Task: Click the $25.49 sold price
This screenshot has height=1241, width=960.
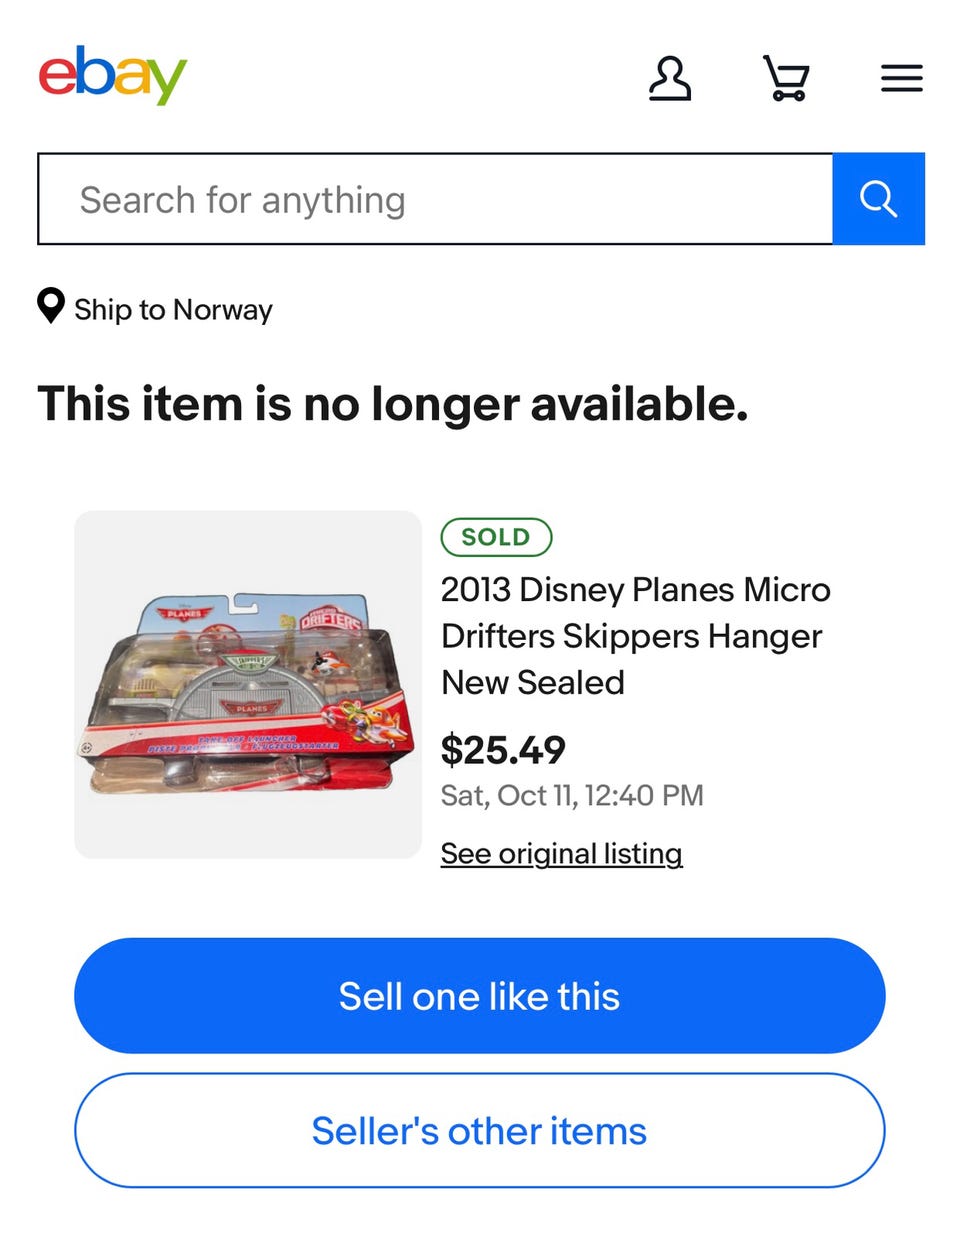Action: coord(503,750)
